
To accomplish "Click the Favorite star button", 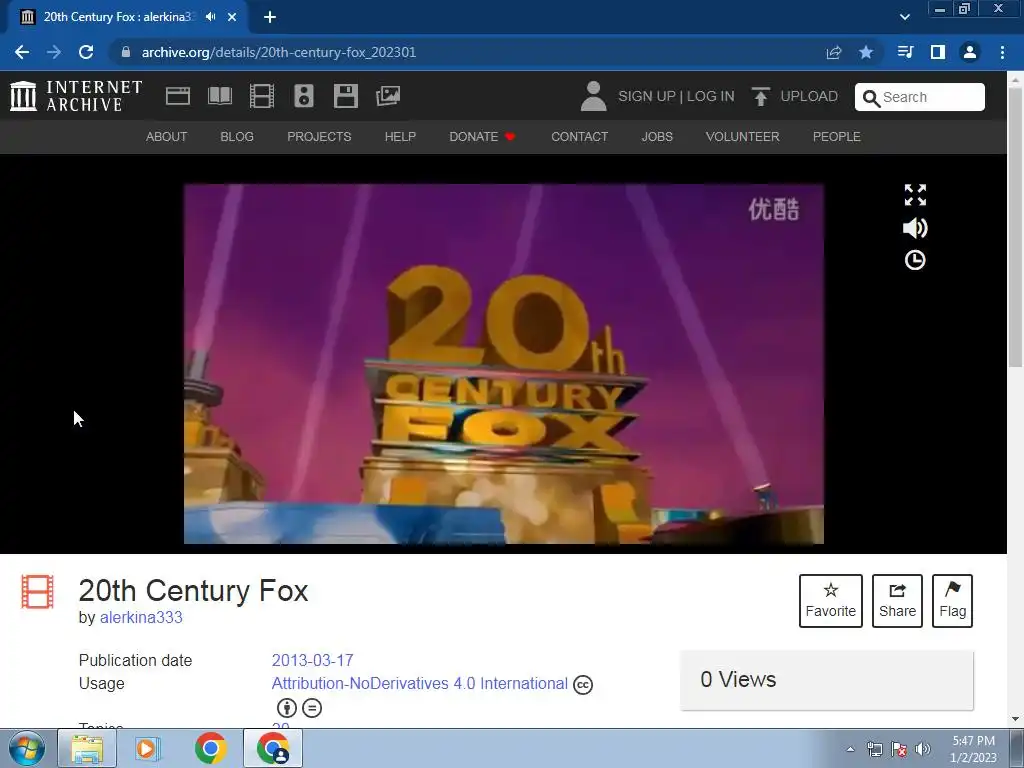I will (x=831, y=601).
